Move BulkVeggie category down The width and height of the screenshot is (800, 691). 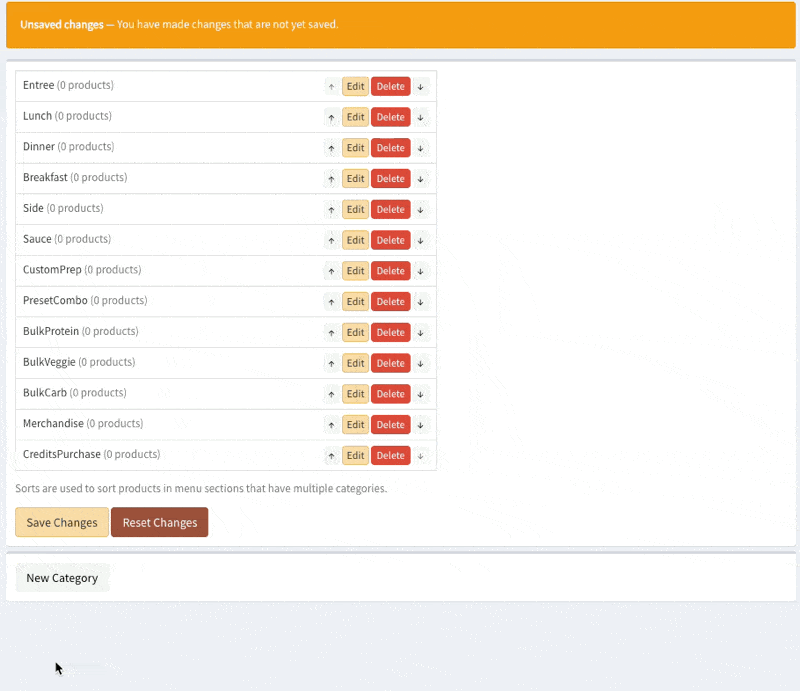[420, 363]
